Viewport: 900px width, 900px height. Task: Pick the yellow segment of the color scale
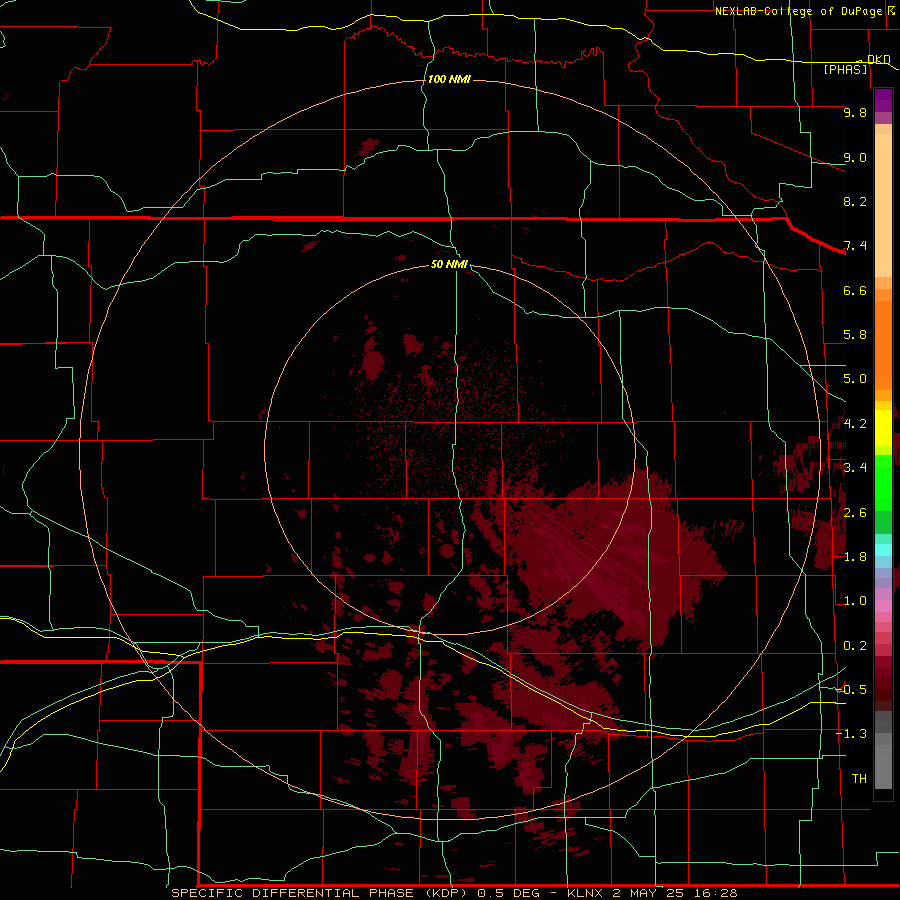click(883, 428)
